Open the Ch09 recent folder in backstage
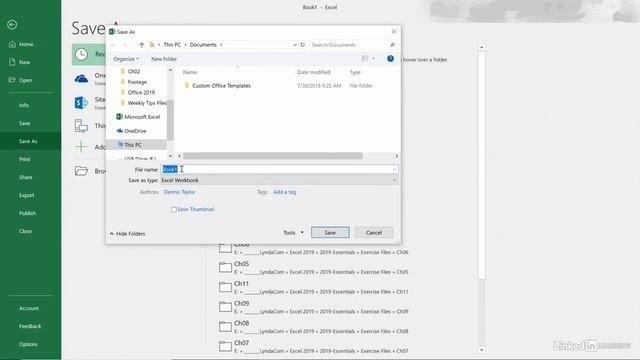This screenshot has width=640, height=360. 313,307
